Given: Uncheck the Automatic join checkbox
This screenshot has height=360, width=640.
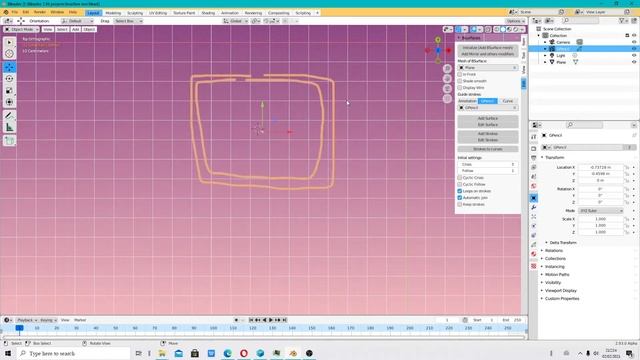Looking at the screenshot, I should [x=460, y=198].
